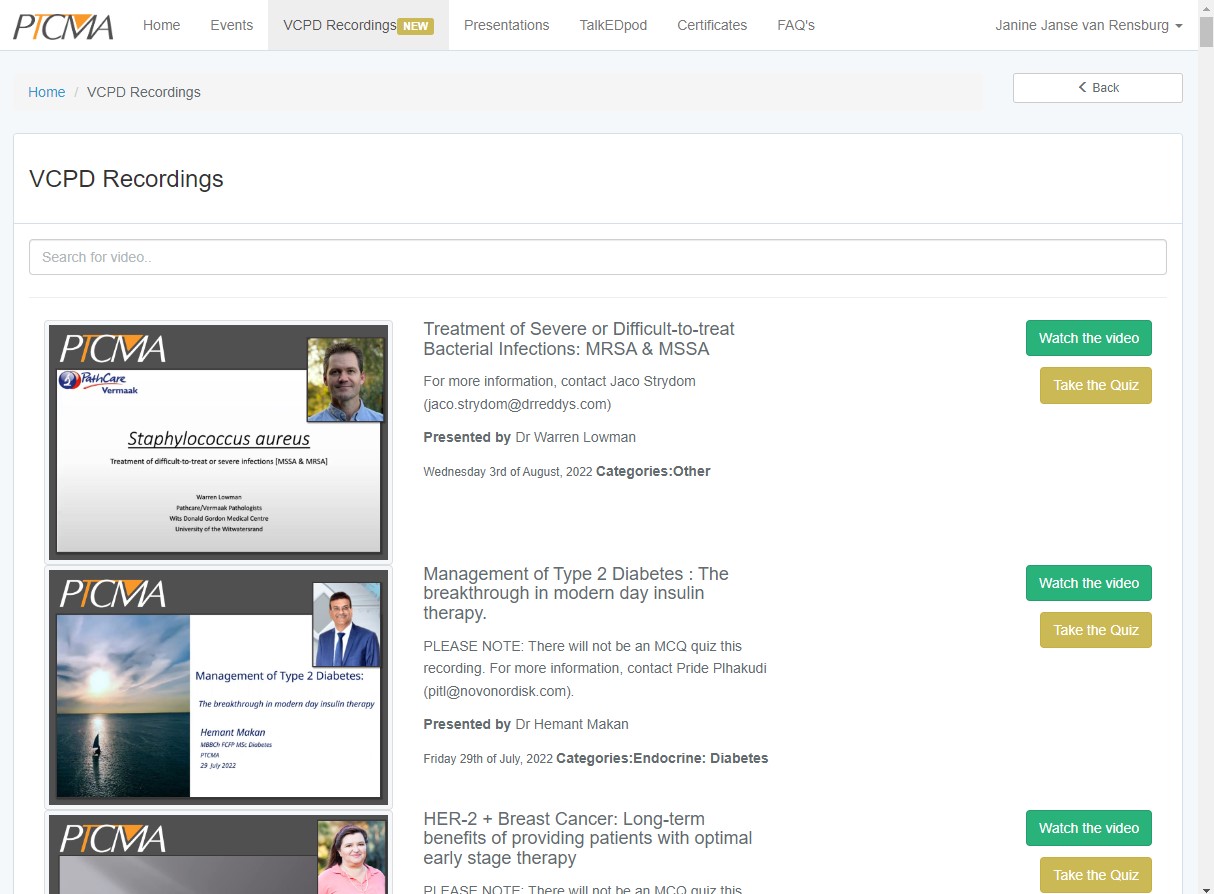Take the Quiz for MRSA & MSSA recording
This screenshot has height=894, width=1214.
point(1096,385)
